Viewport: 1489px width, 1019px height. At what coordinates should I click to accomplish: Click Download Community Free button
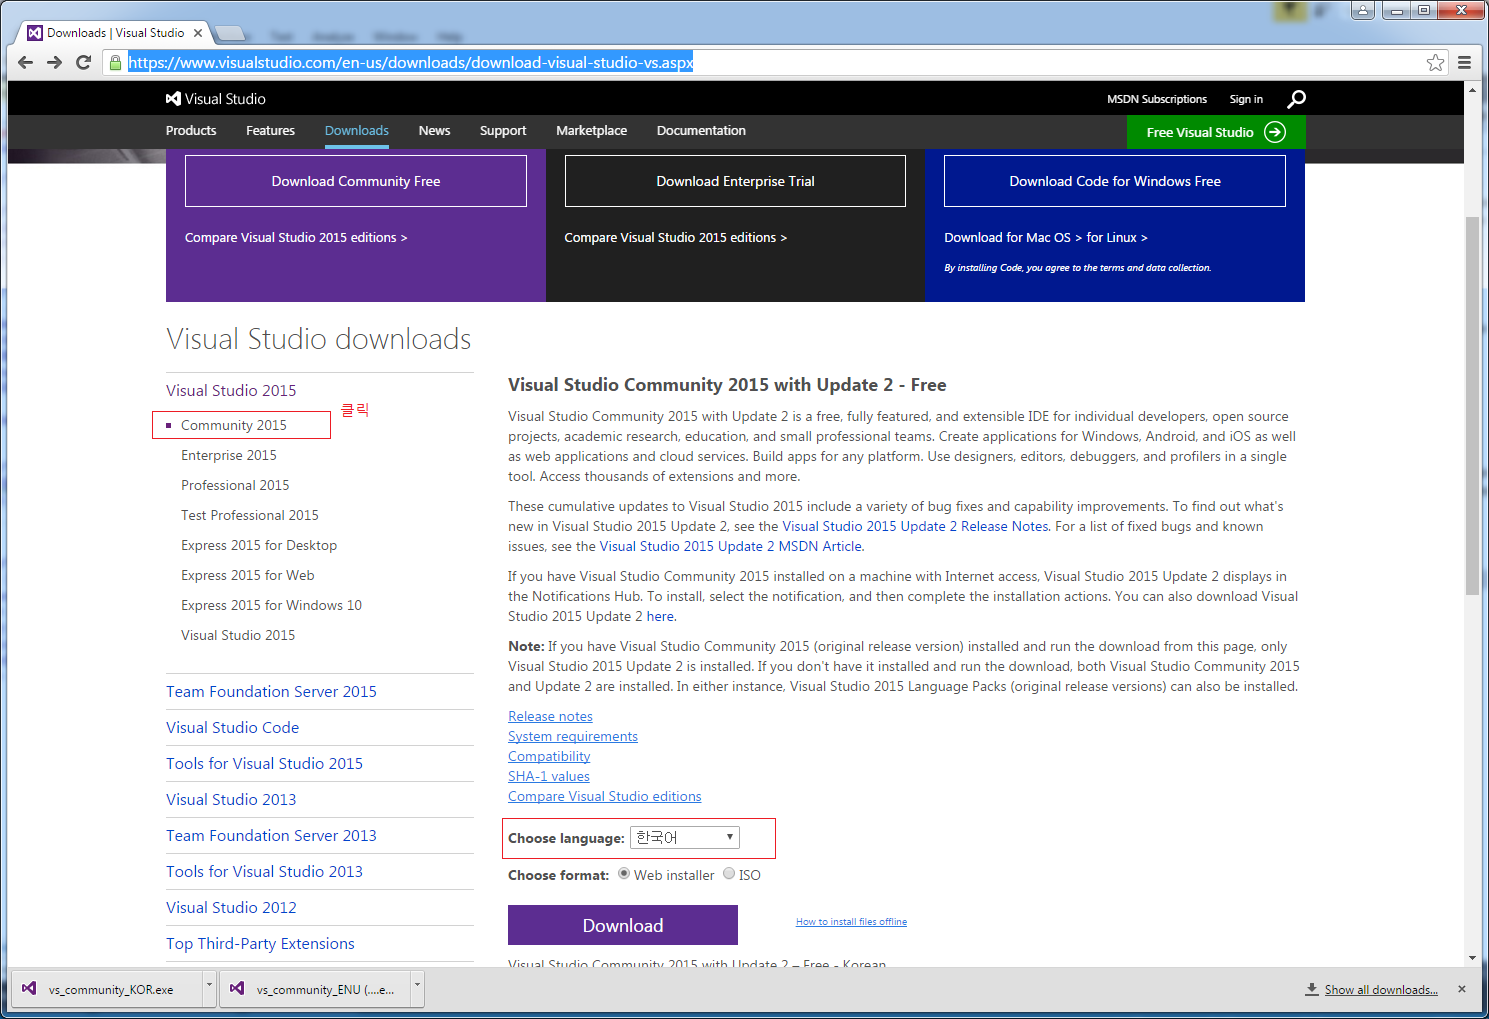356,181
